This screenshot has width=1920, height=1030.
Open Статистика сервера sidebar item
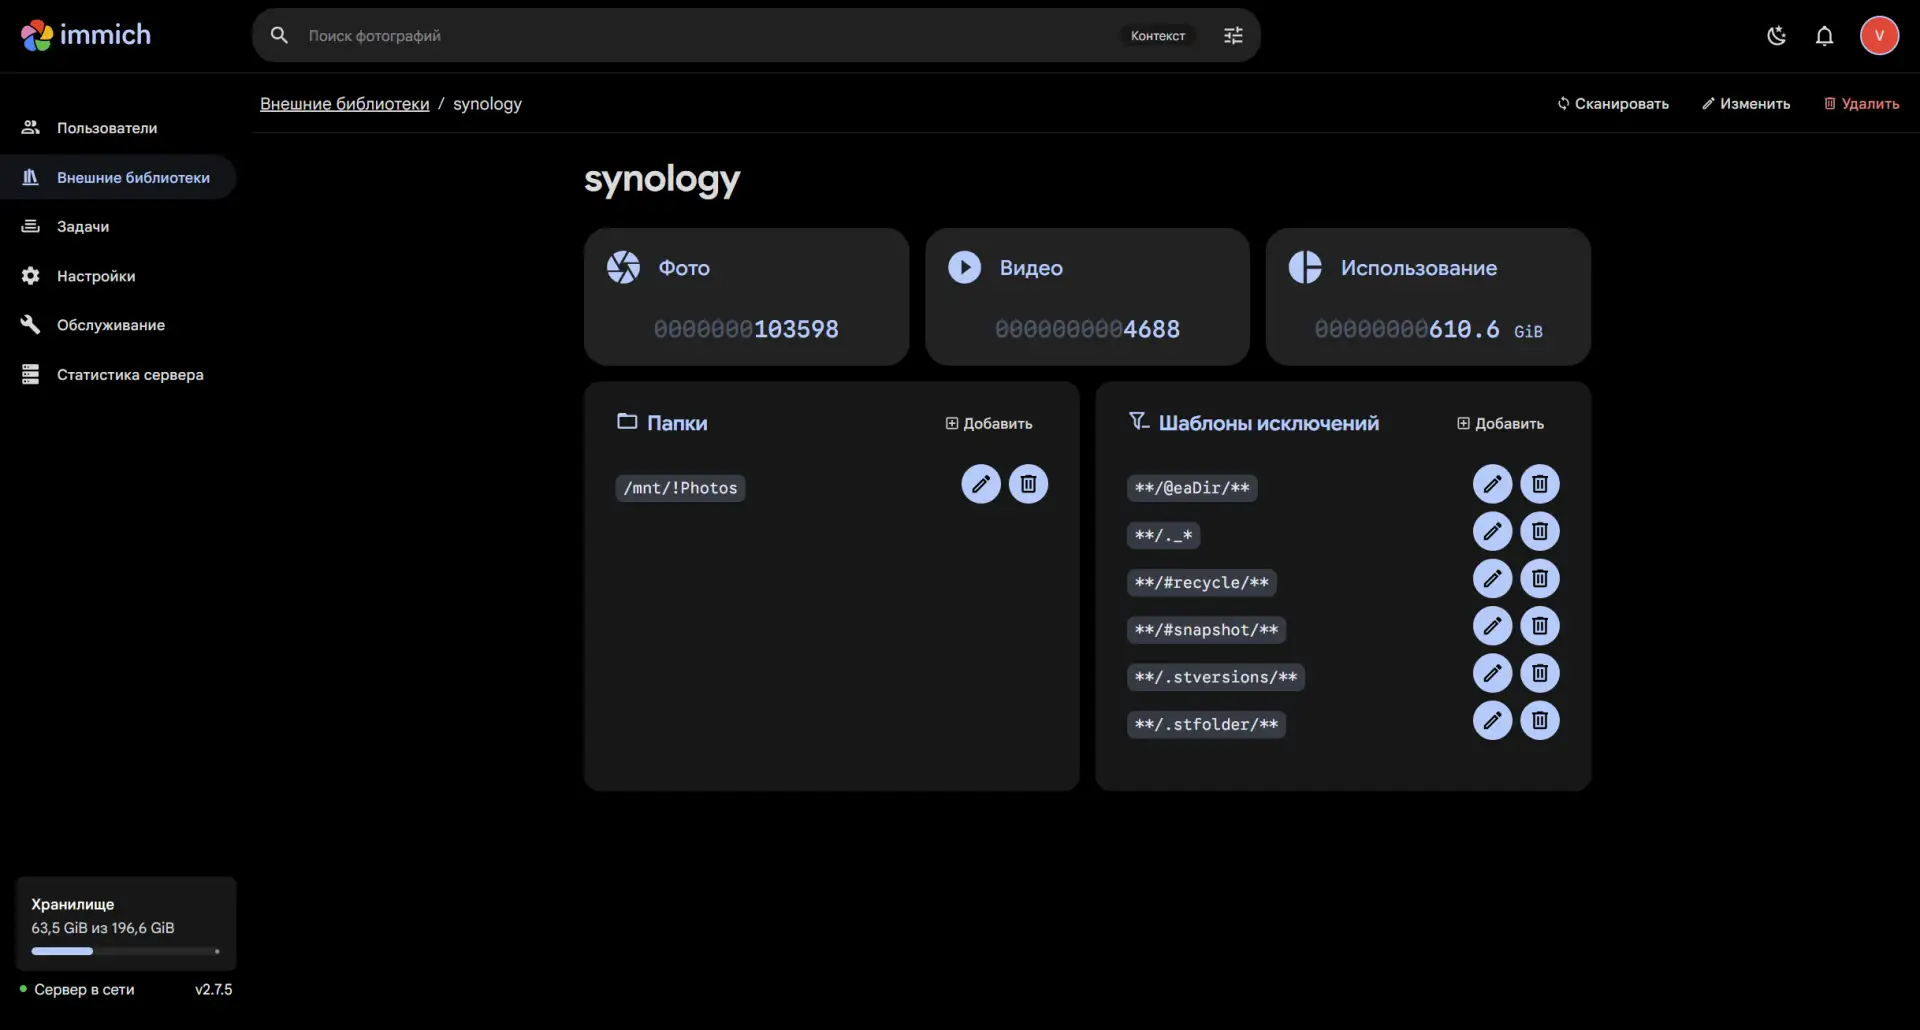point(118,375)
